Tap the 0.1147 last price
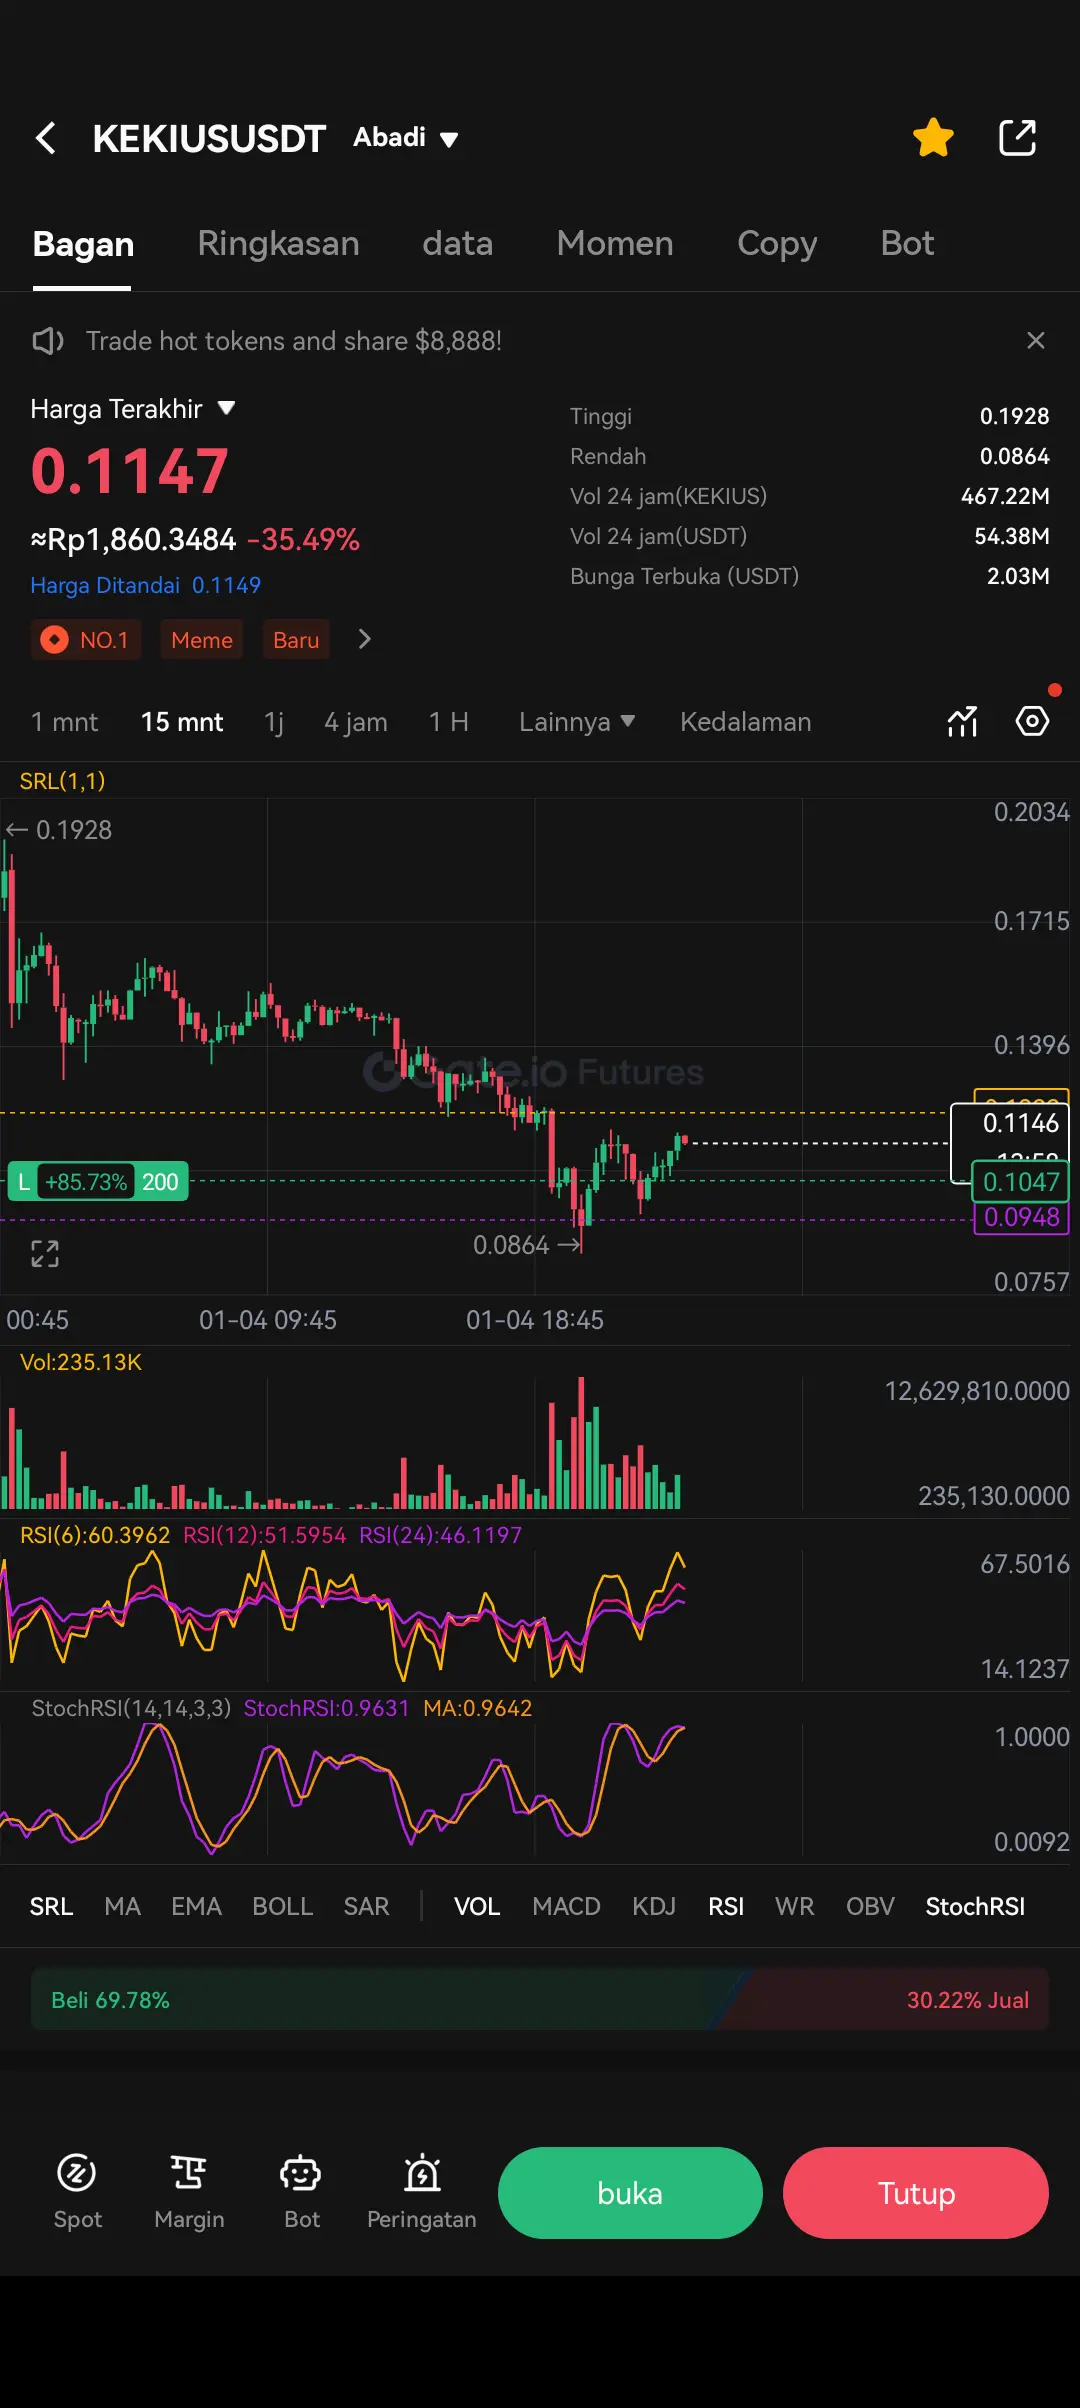The height and width of the screenshot is (2408, 1080). (x=130, y=470)
